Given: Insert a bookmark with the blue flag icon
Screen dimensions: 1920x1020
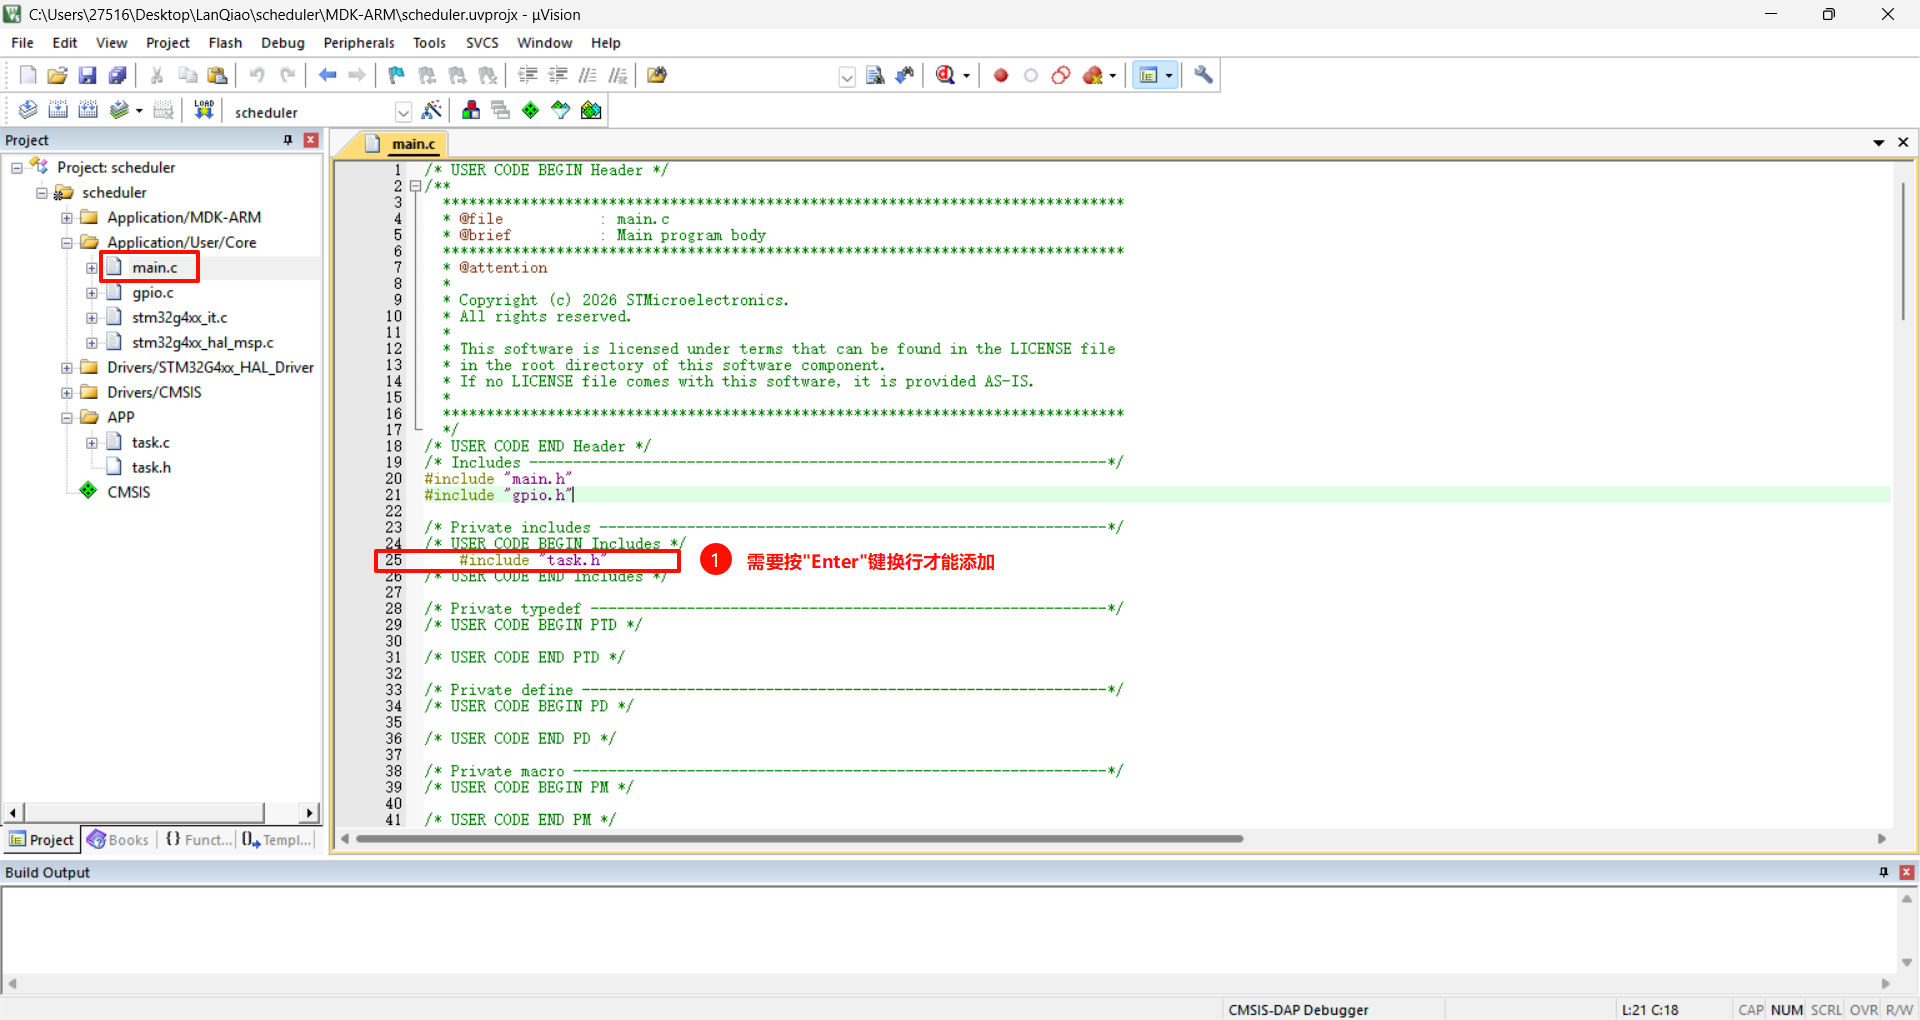Looking at the screenshot, I should click(x=397, y=75).
